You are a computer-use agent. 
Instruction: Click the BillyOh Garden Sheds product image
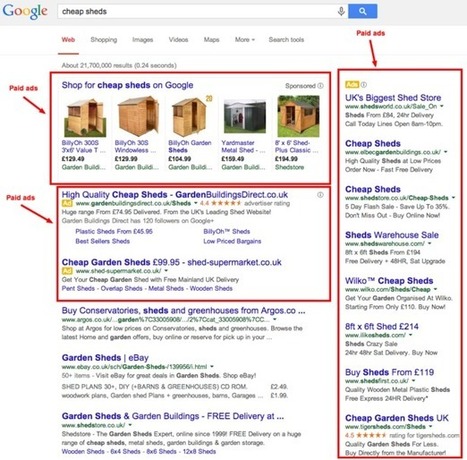click(x=189, y=117)
